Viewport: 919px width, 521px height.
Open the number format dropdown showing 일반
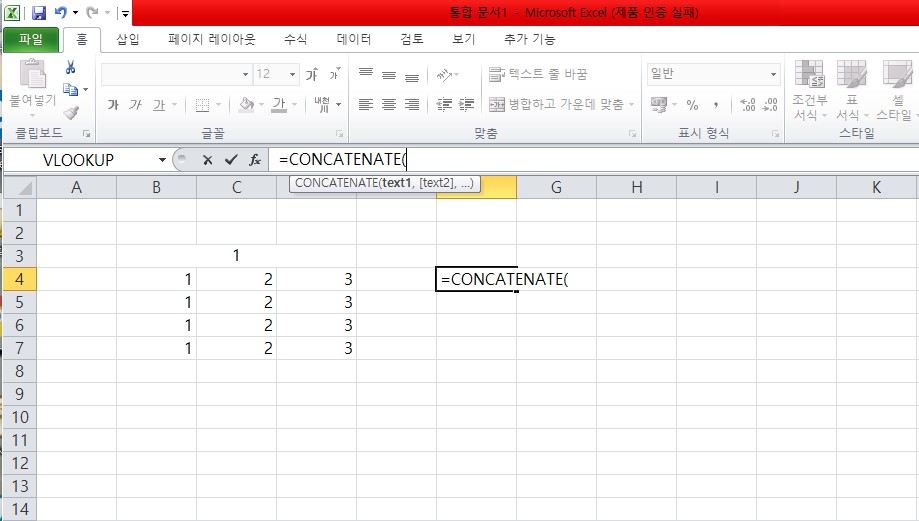[x=773, y=74]
